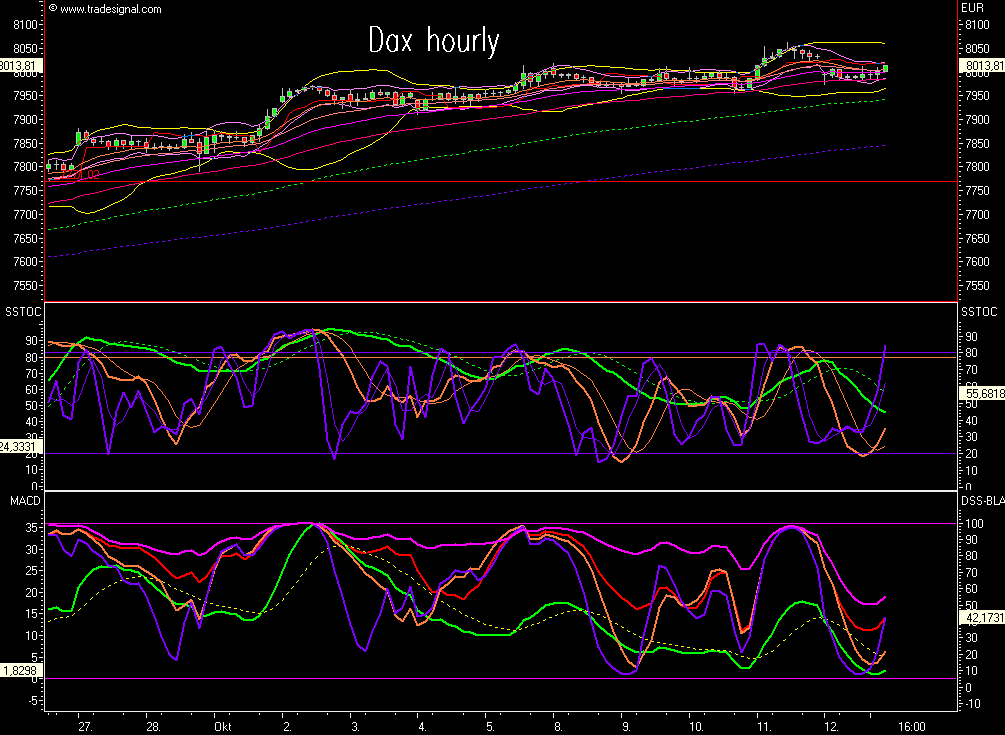This screenshot has height=735, width=1005.
Task: Click the www.tradesignal.com copyright link
Action: pyautogui.click(x=110, y=9)
